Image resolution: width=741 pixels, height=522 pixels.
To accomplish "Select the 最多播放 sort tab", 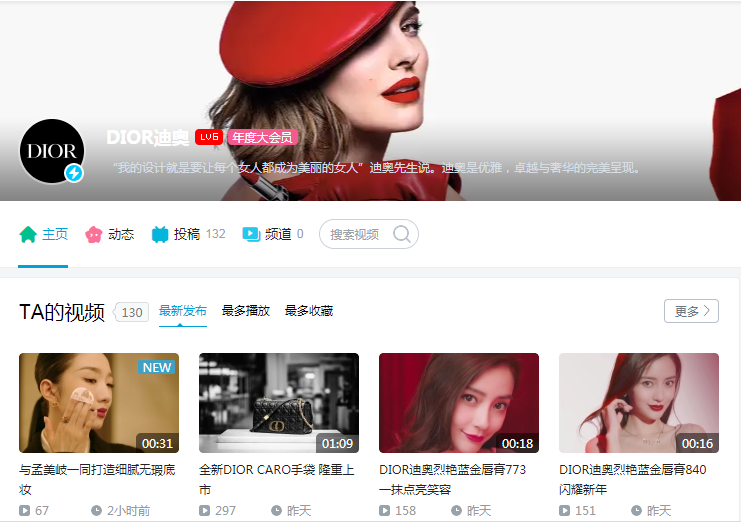I will click(x=246, y=311).
